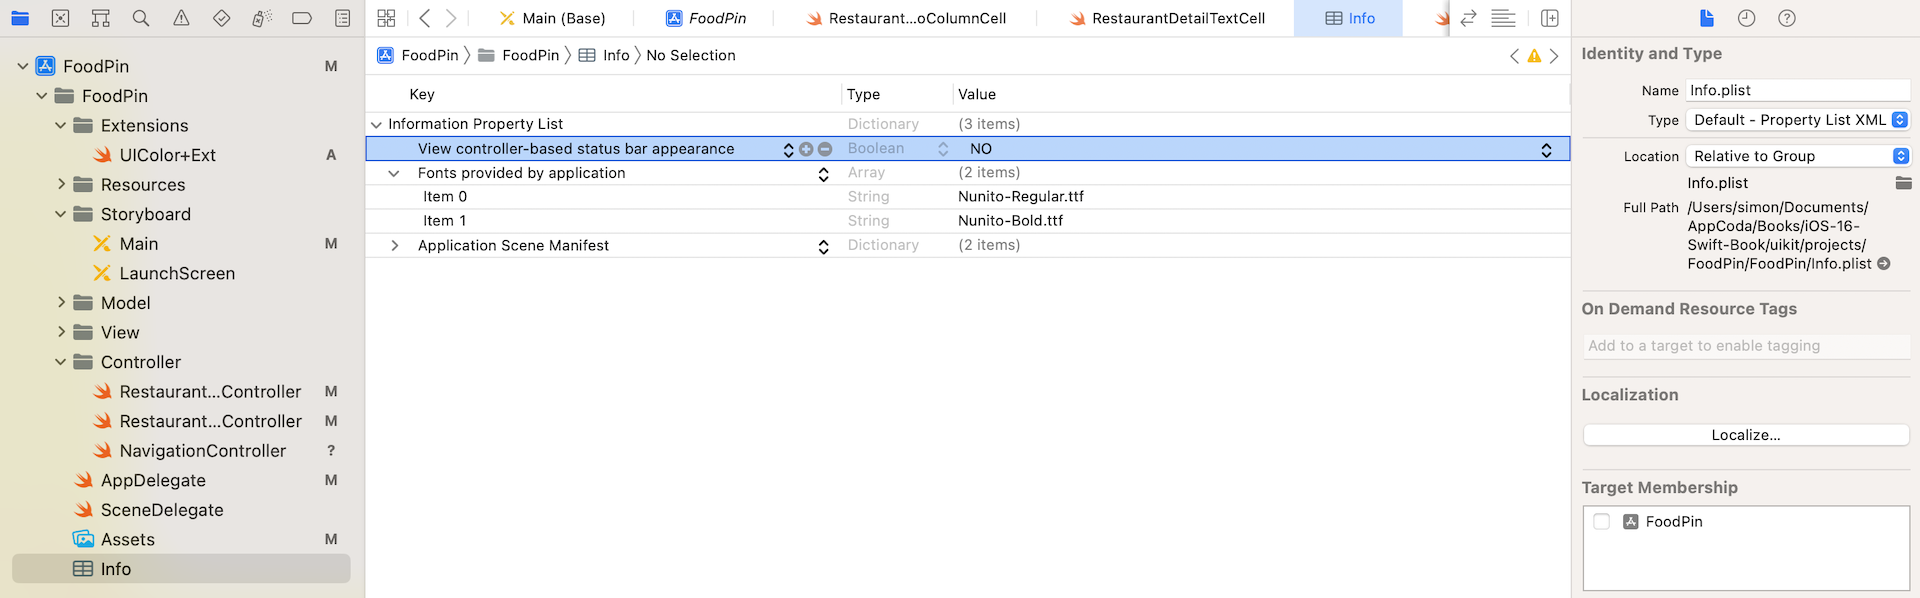The width and height of the screenshot is (1920, 598).
Task: Edit the Name field Info.plist
Action: pos(1798,90)
